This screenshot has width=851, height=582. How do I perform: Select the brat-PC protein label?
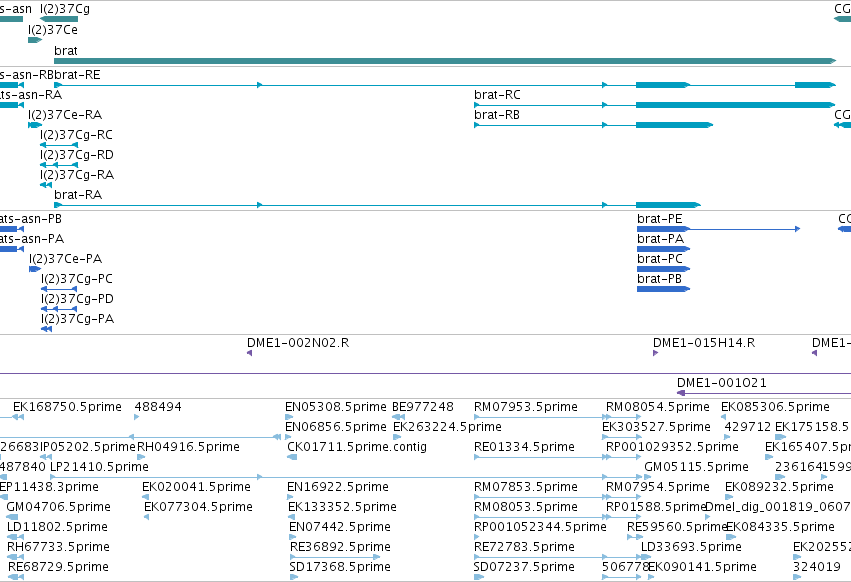tap(659, 259)
